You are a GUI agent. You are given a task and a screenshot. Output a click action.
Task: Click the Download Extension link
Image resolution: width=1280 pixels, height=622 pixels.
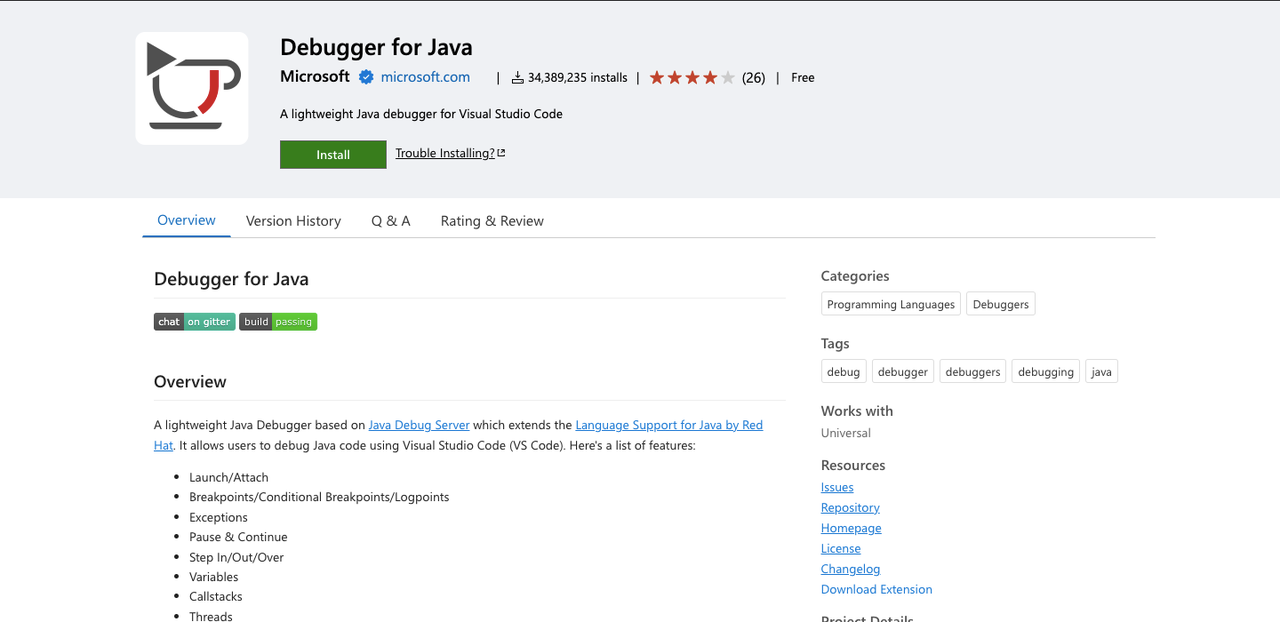pyautogui.click(x=877, y=589)
